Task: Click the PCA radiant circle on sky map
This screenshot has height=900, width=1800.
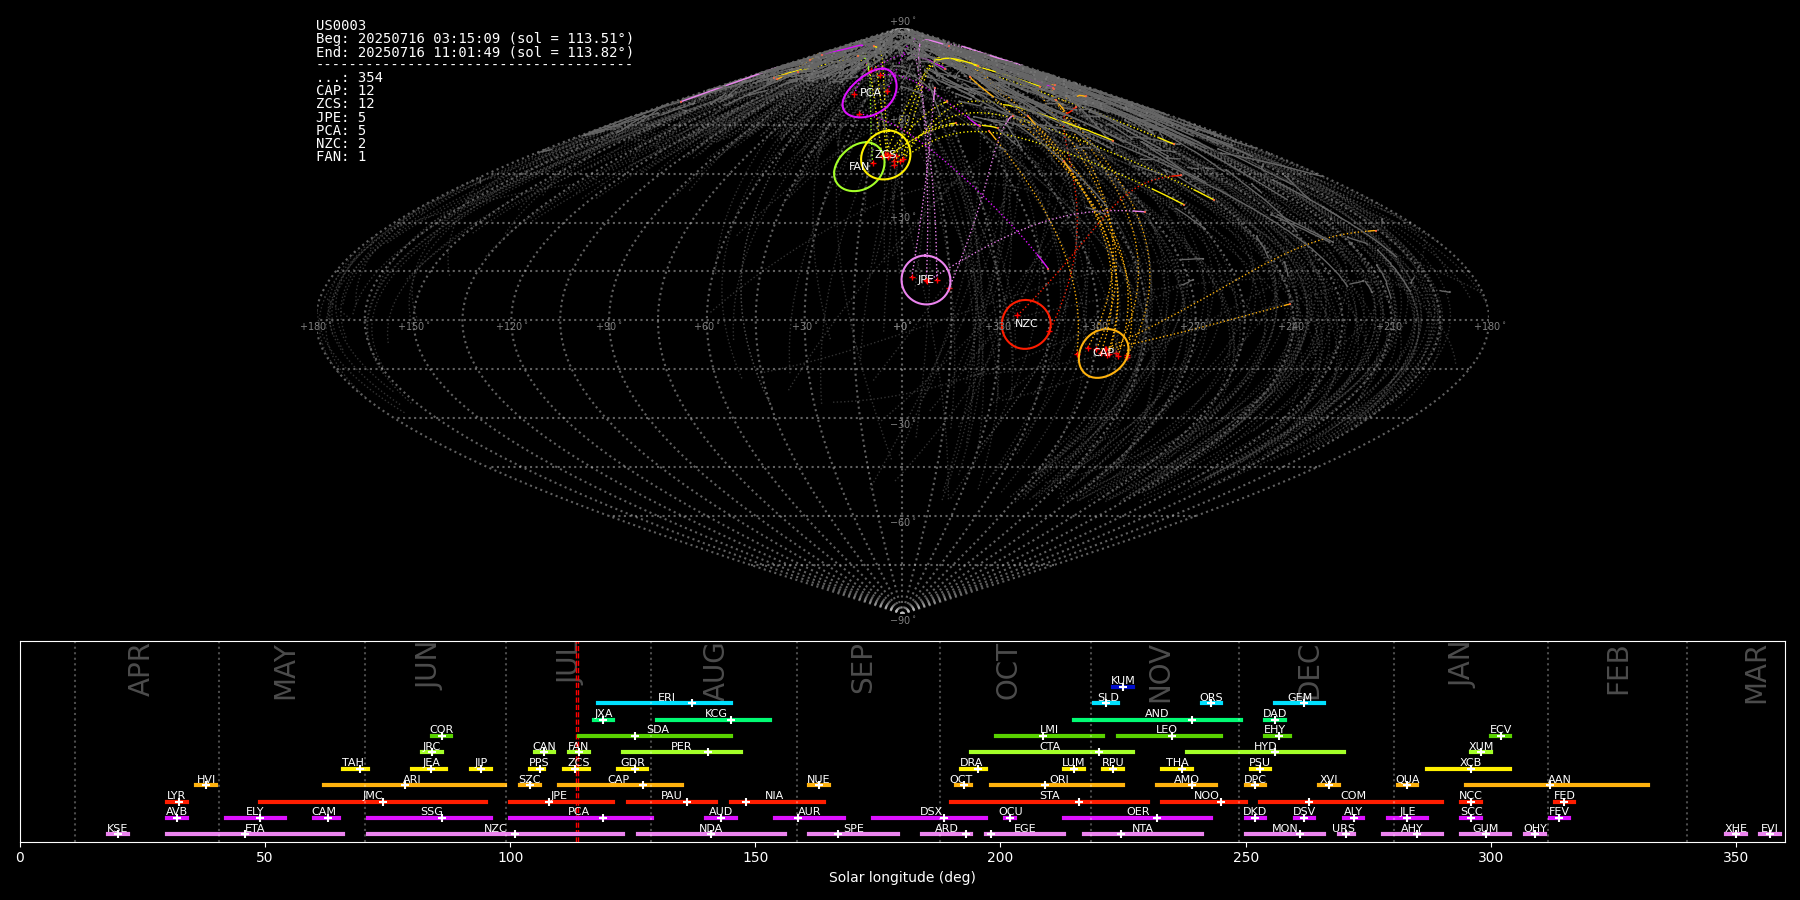Action: [x=870, y=93]
